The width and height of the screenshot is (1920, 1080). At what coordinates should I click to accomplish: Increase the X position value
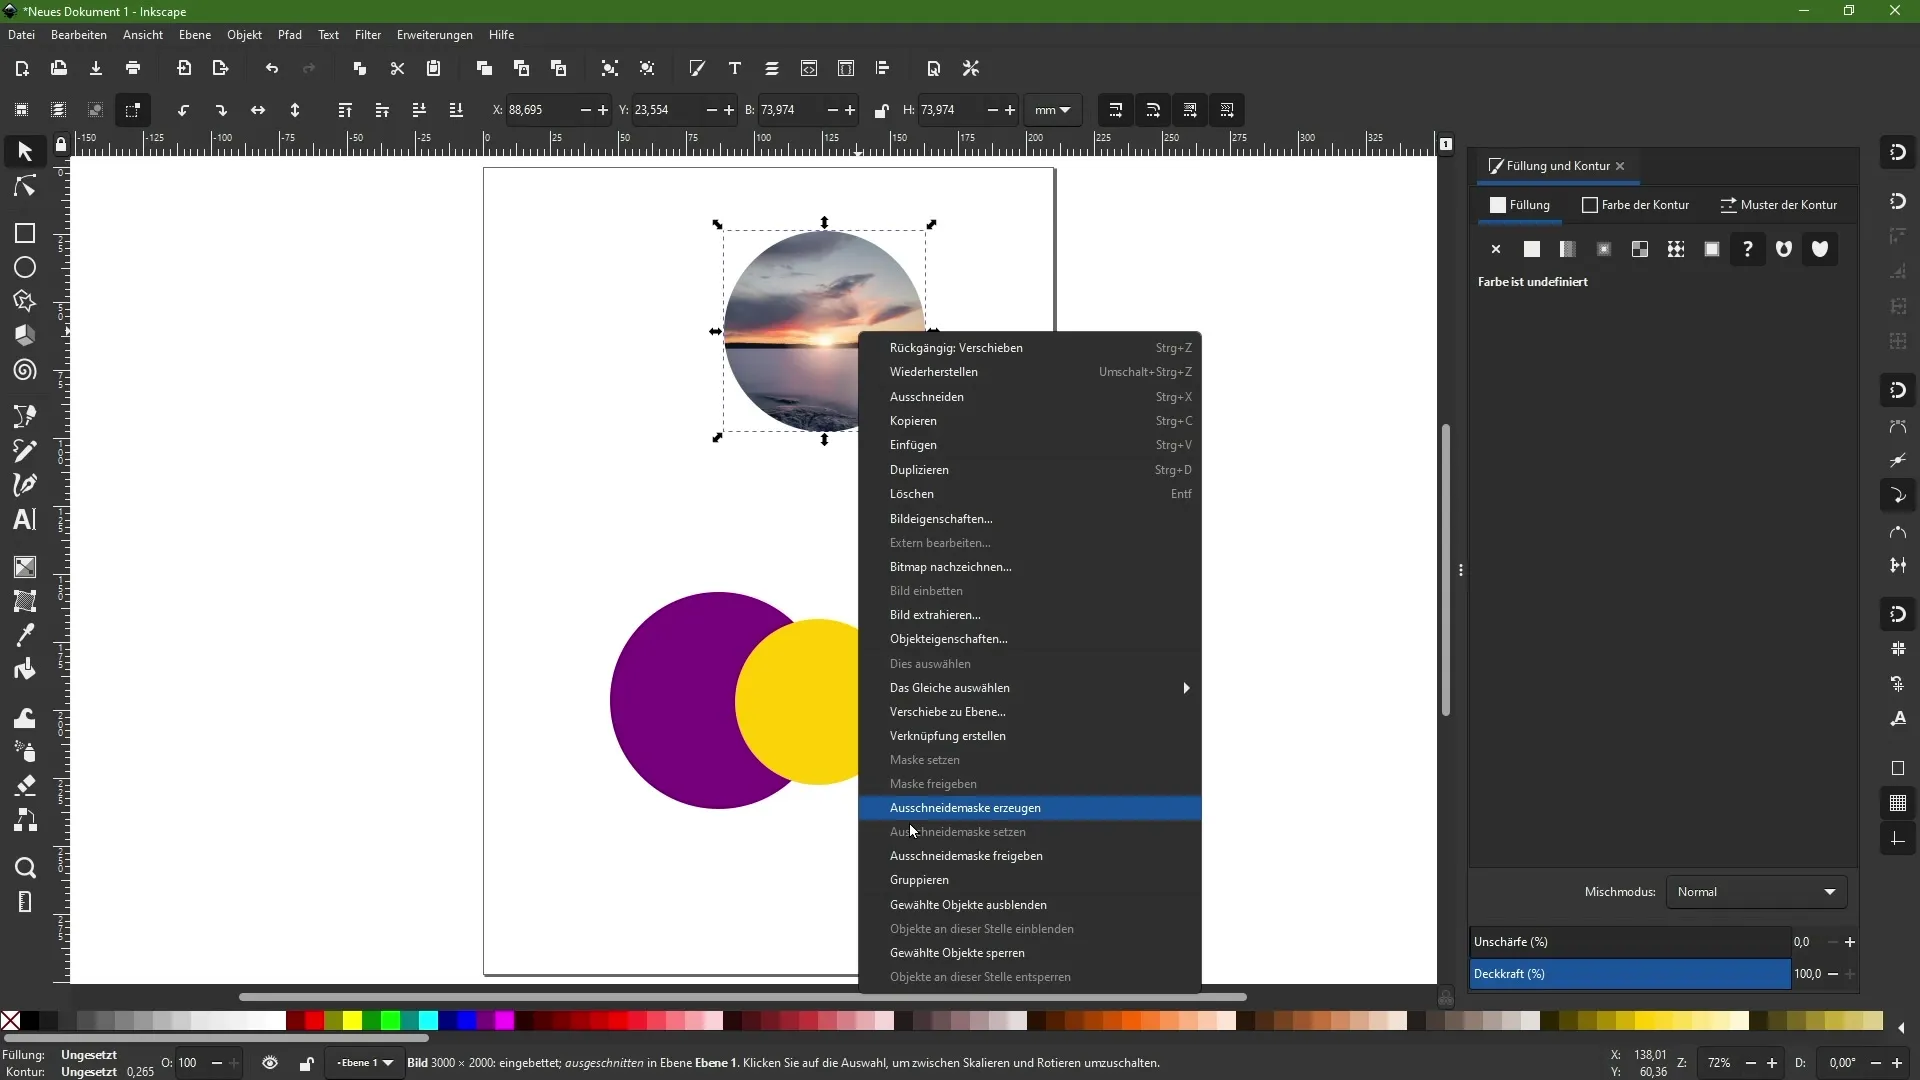click(x=603, y=110)
